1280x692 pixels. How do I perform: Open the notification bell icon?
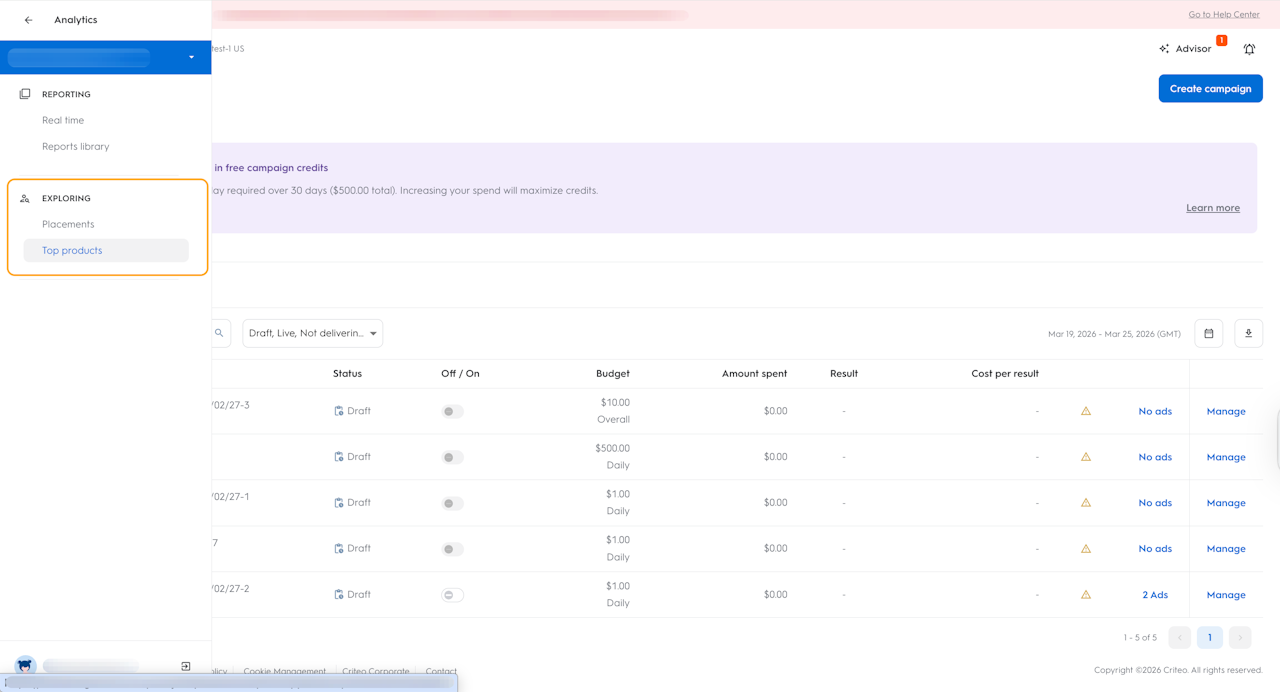click(1249, 49)
